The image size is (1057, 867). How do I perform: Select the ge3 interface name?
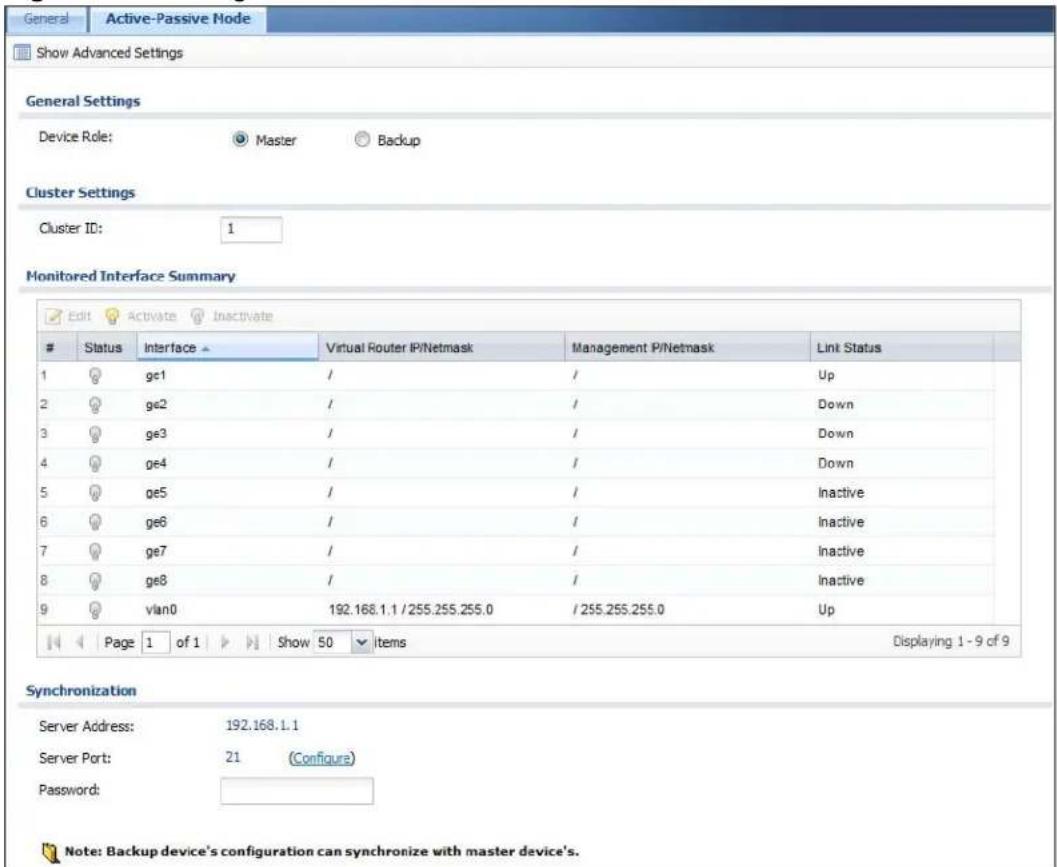[156, 434]
